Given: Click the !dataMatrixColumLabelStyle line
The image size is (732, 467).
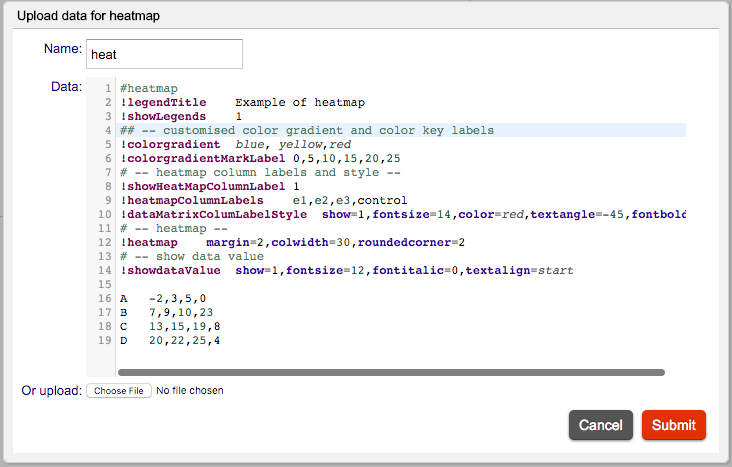Looking at the screenshot, I should tap(402, 214).
